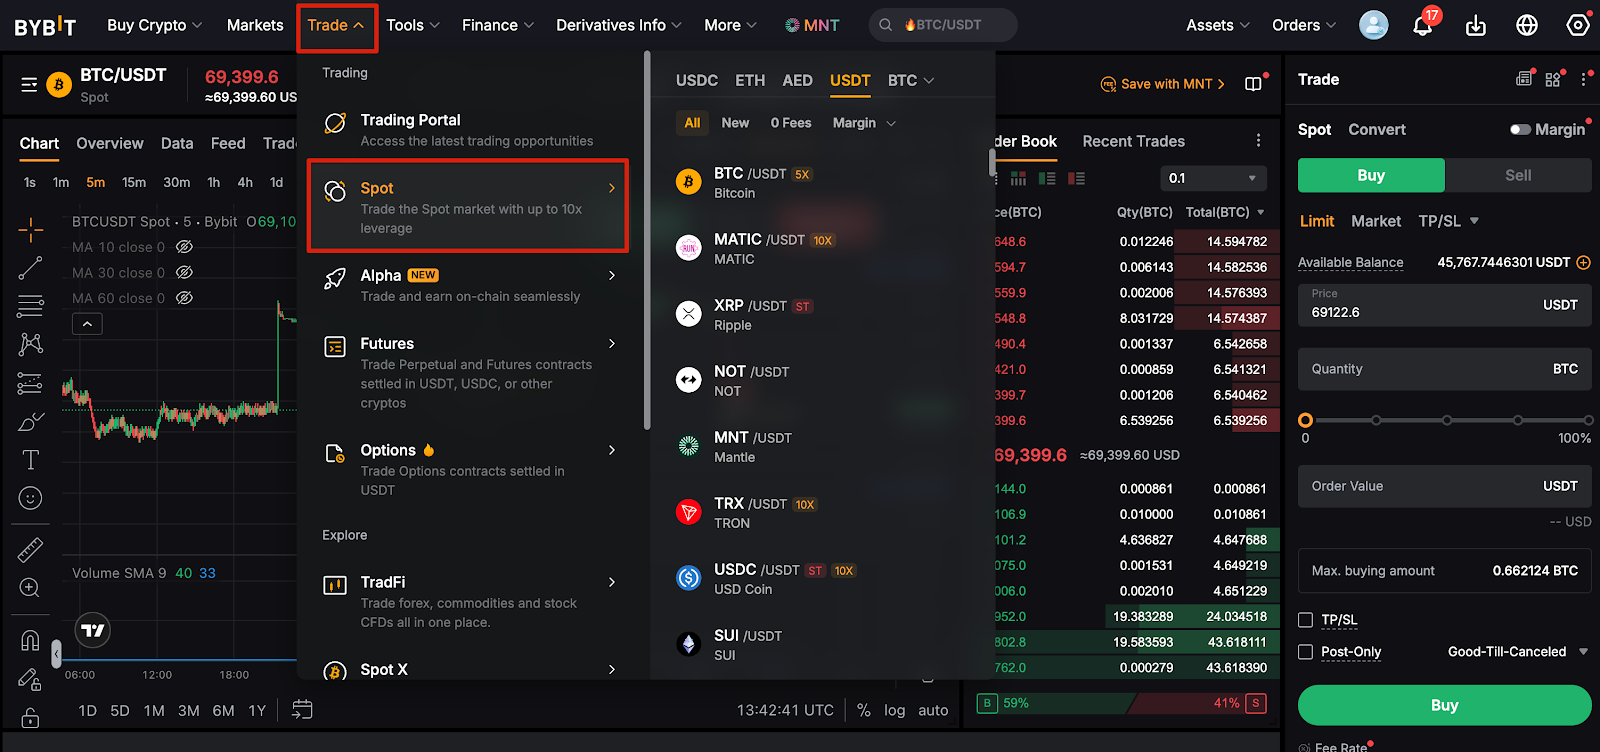Open the notifications bell icon
This screenshot has height=752, width=1600.
point(1422,26)
